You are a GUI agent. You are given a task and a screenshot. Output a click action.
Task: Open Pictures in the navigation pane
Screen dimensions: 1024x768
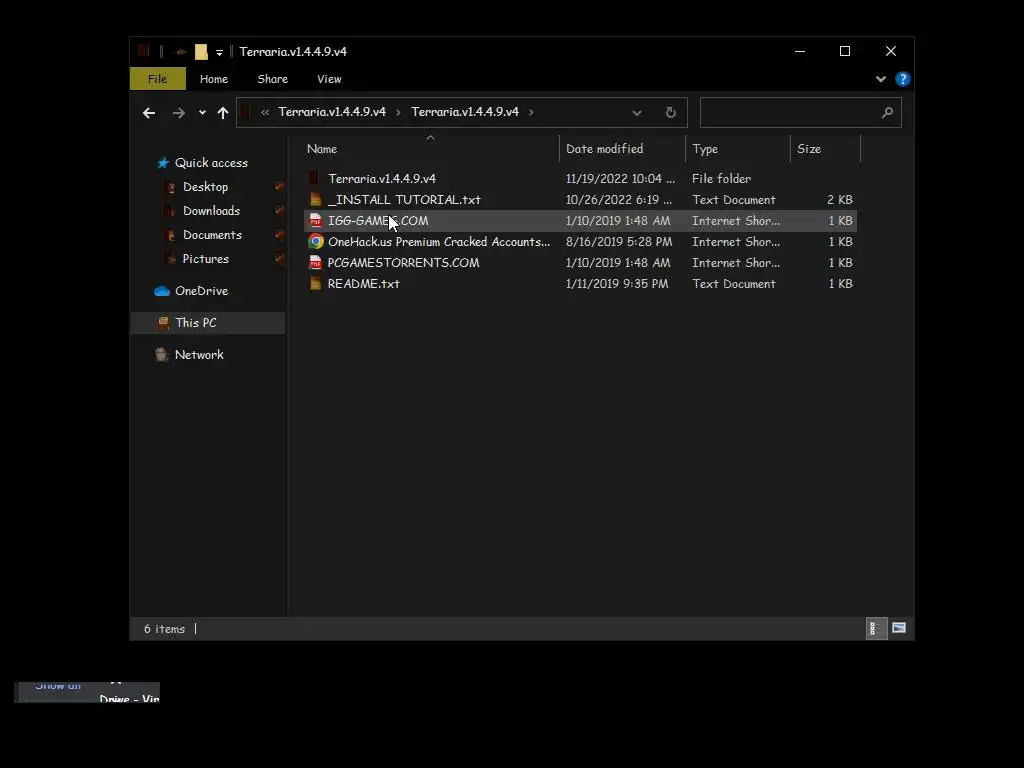206,259
